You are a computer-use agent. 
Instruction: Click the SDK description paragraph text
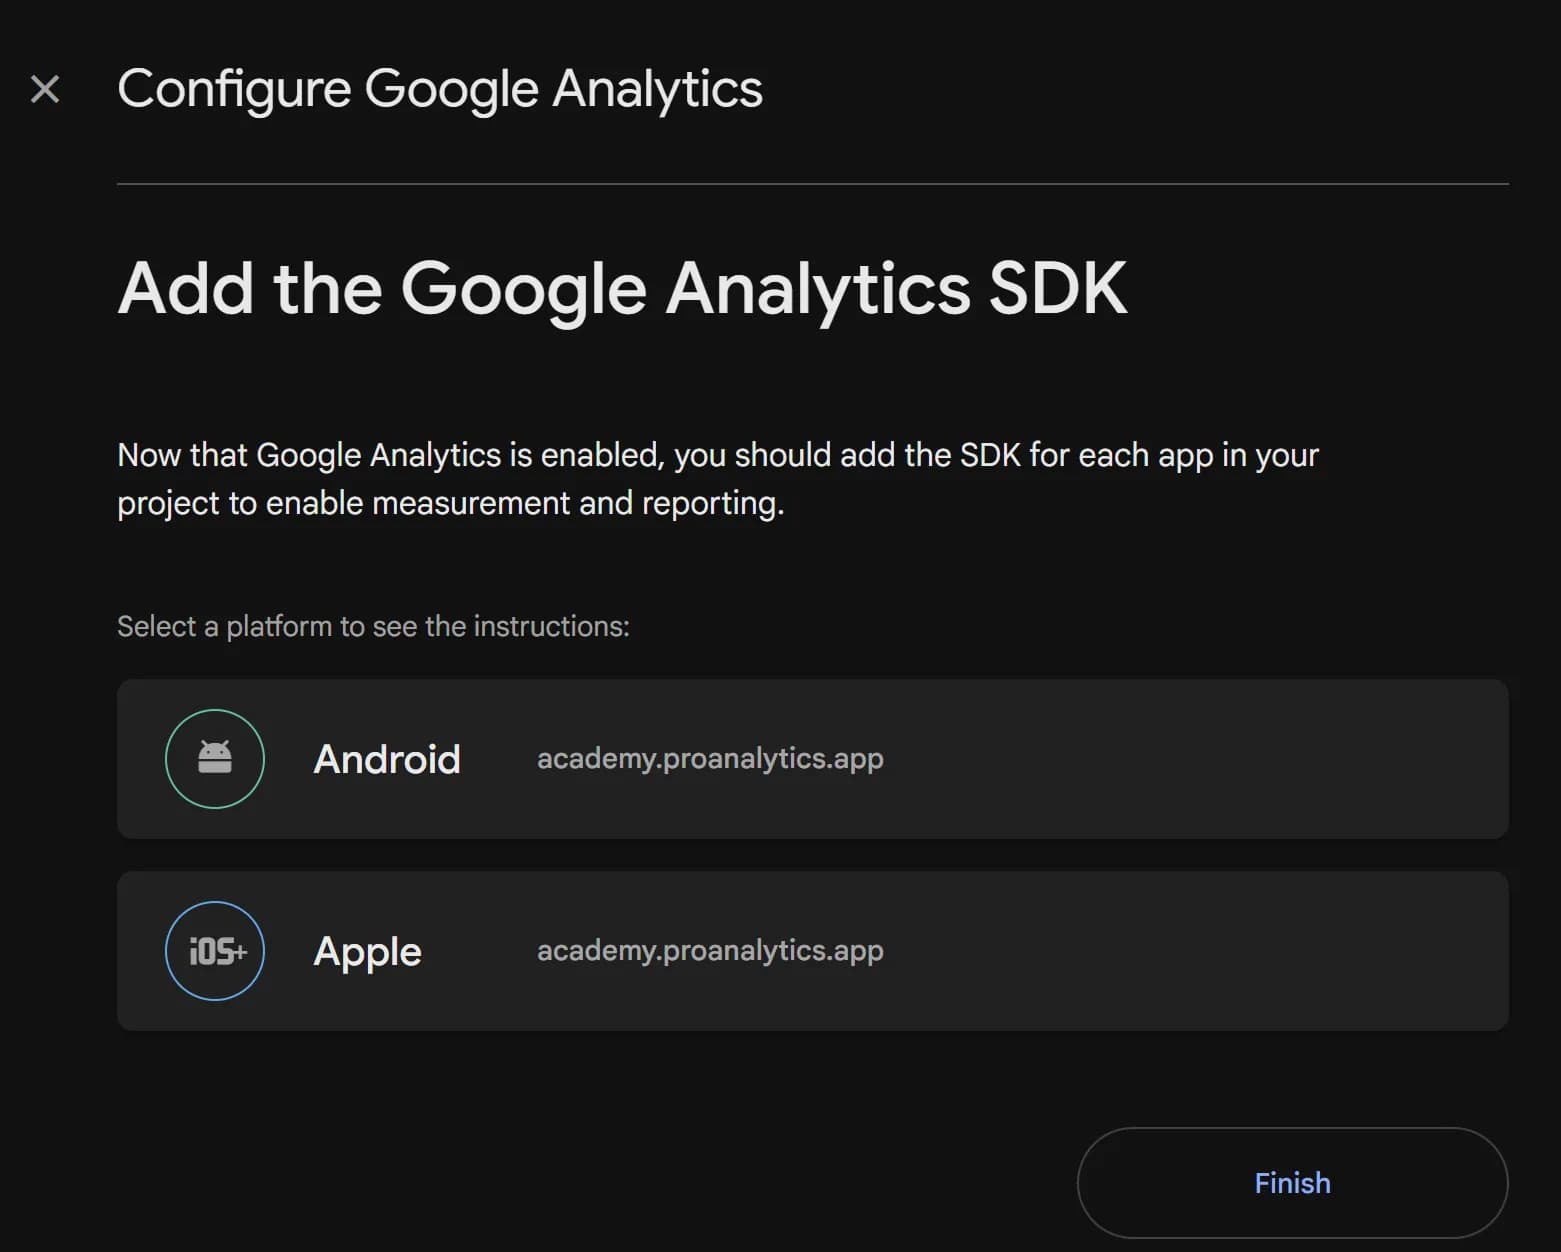click(717, 479)
